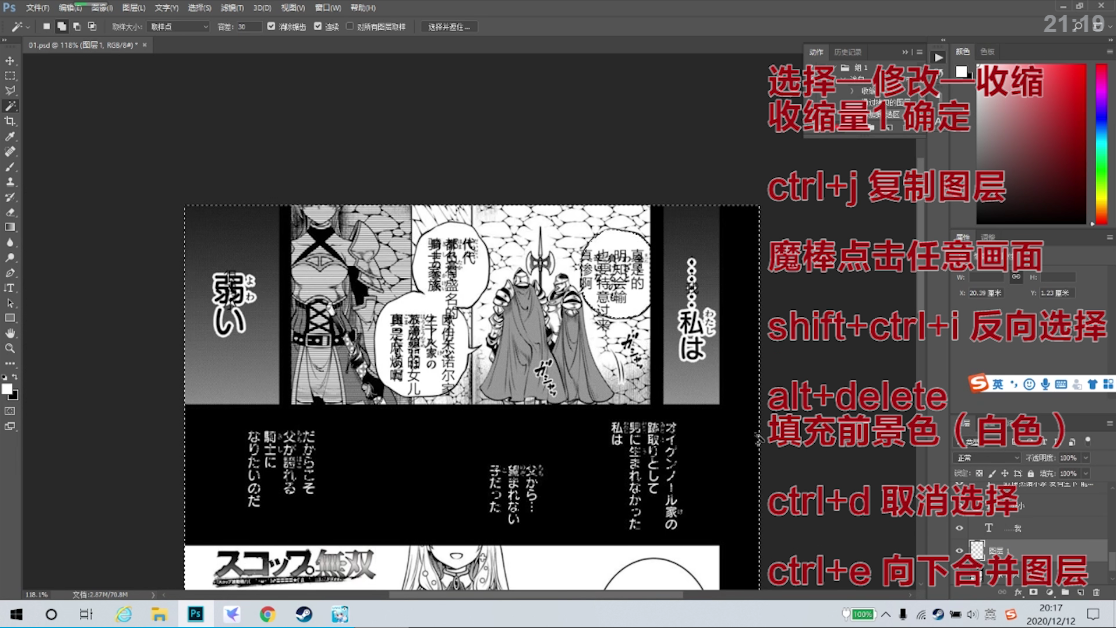Select the Horizontal Type tool
Screen dimensions: 1116x628
[x=10, y=288]
